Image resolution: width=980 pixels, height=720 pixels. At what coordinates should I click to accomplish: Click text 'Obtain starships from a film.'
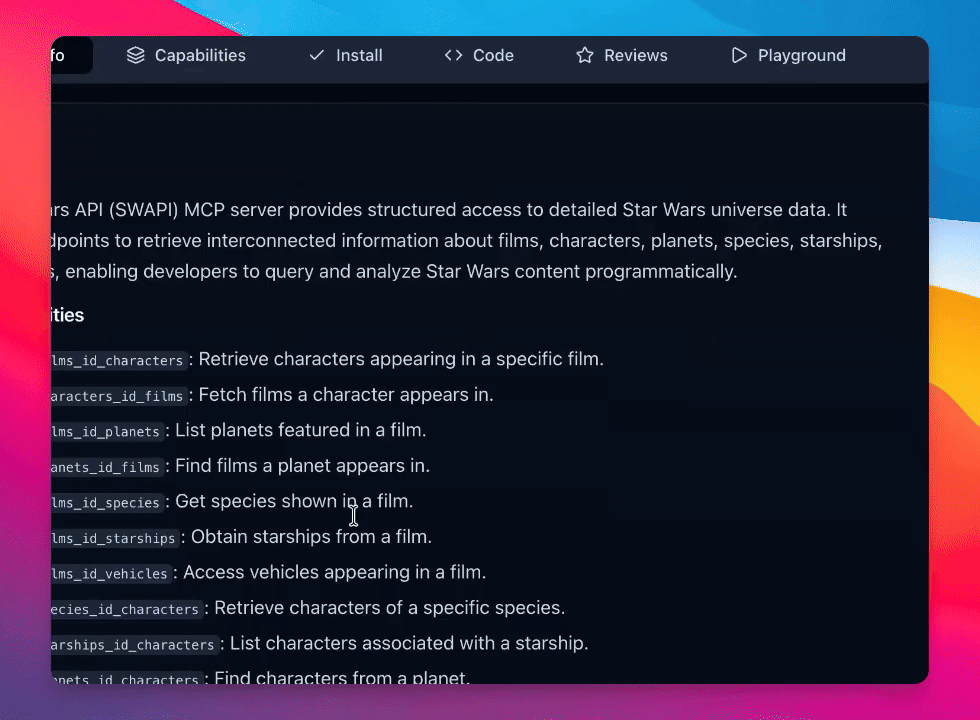(x=311, y=538)
